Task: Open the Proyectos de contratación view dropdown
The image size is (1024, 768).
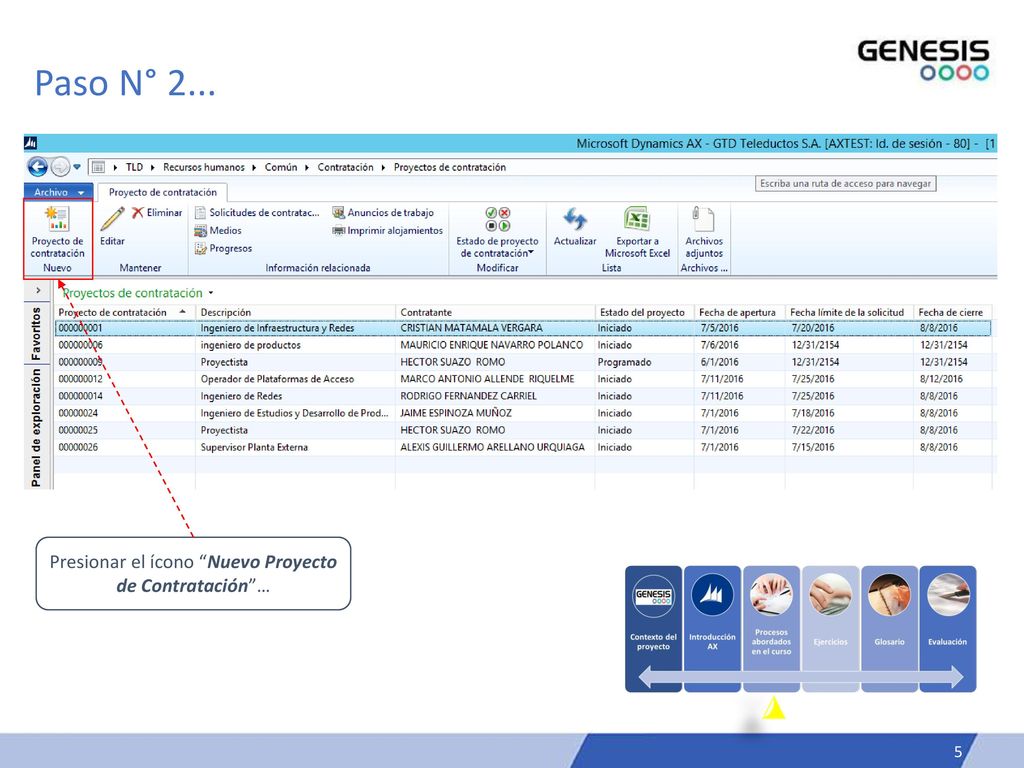Action: (211, 293)
